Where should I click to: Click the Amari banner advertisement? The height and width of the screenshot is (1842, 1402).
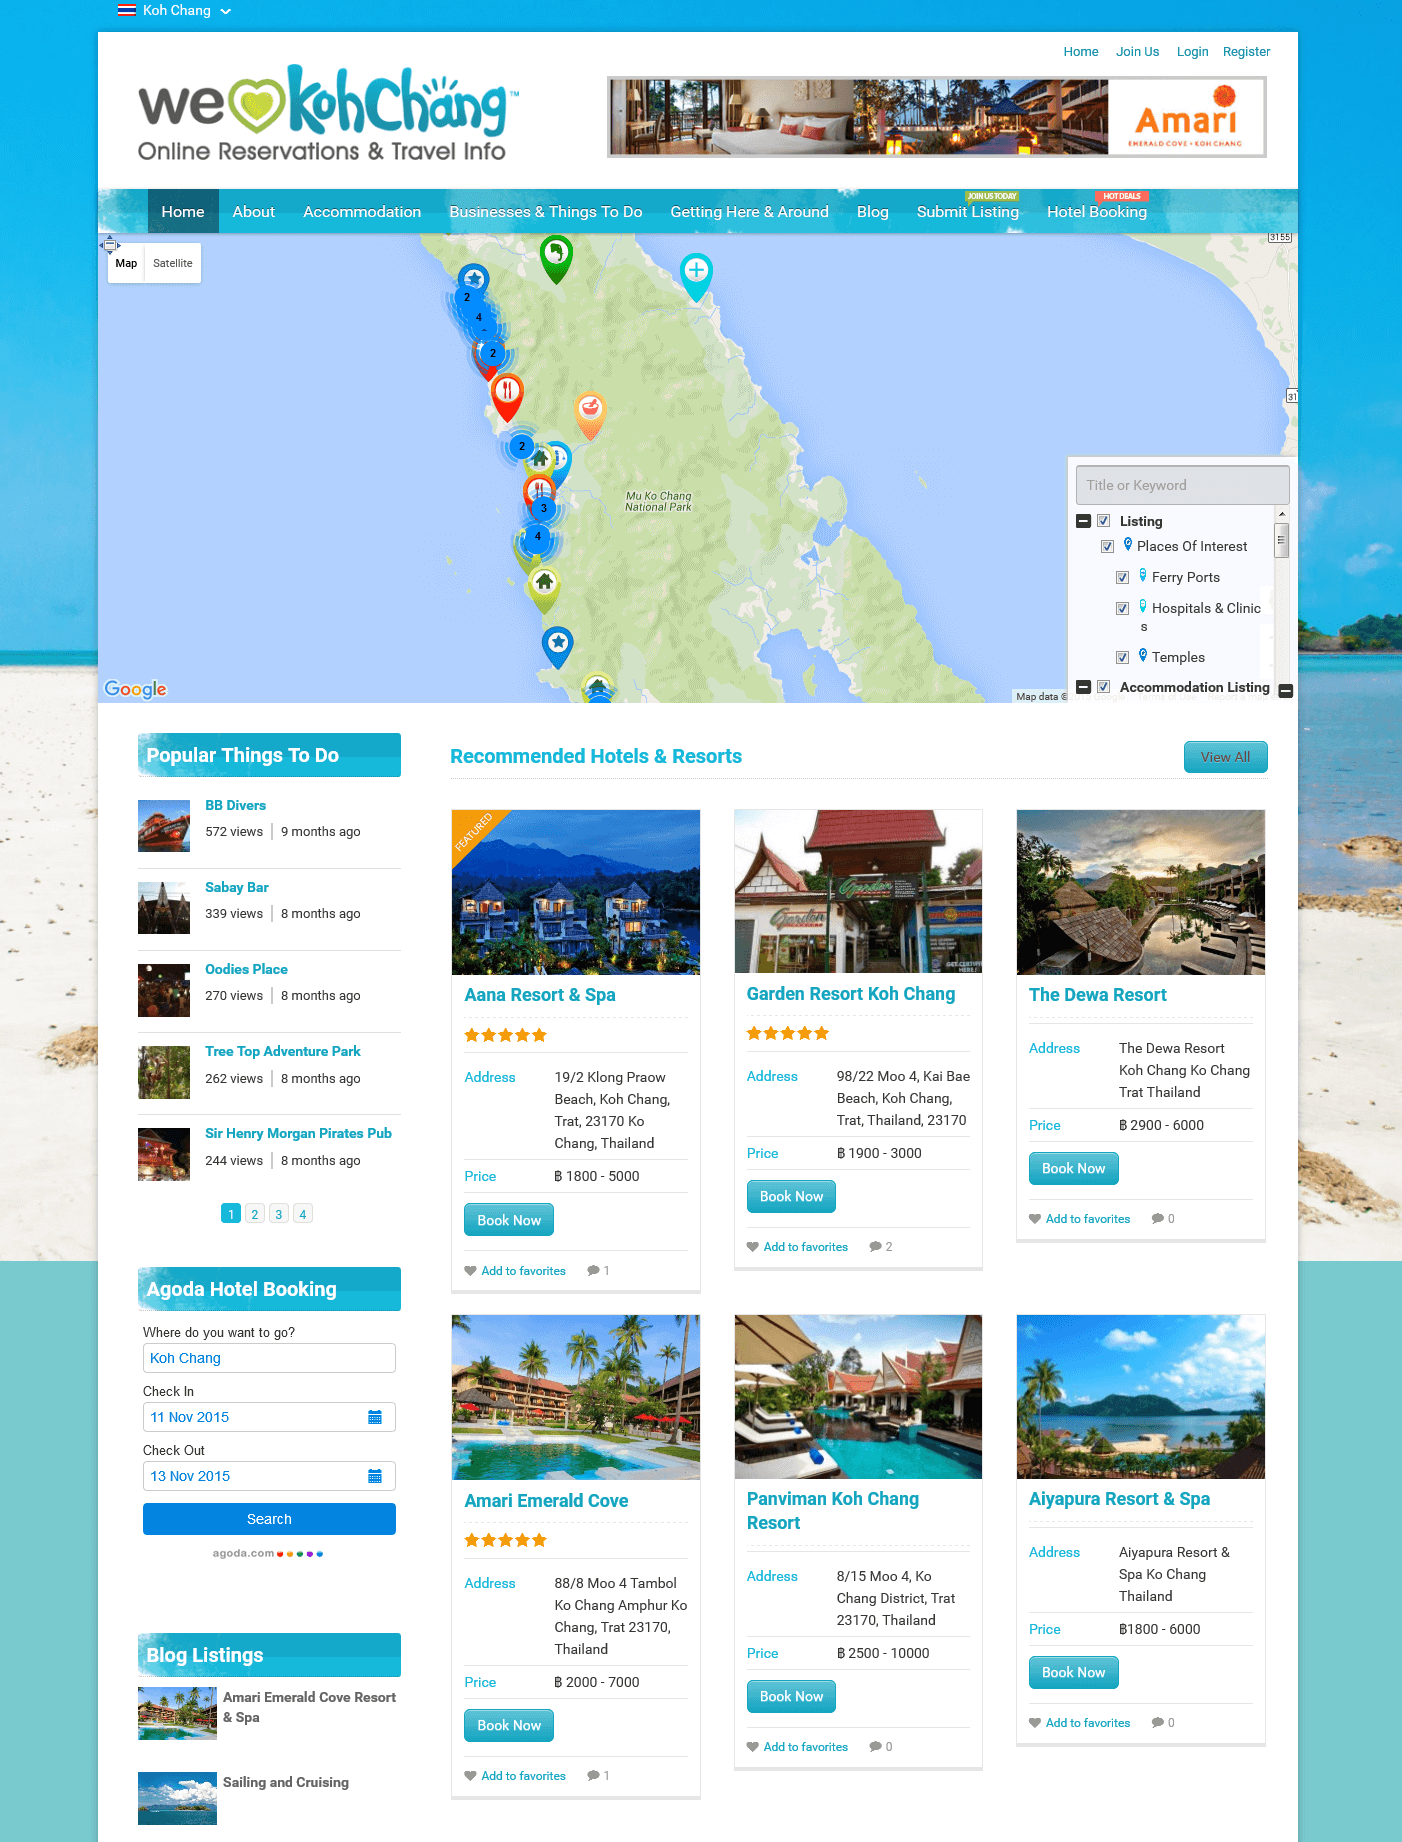(937, 117)
